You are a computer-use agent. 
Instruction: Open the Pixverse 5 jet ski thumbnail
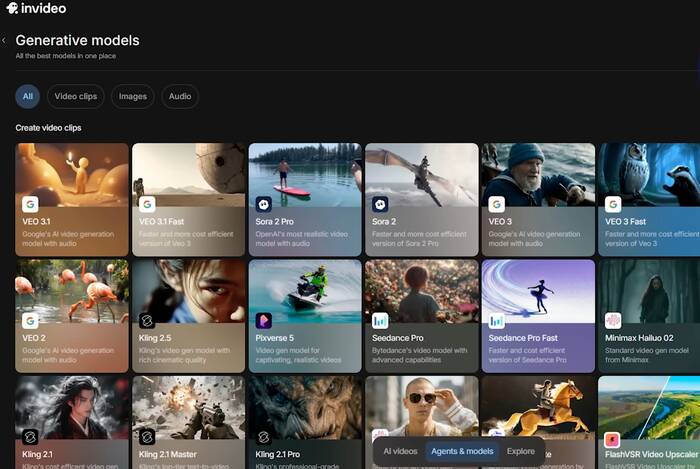point(305,291)
